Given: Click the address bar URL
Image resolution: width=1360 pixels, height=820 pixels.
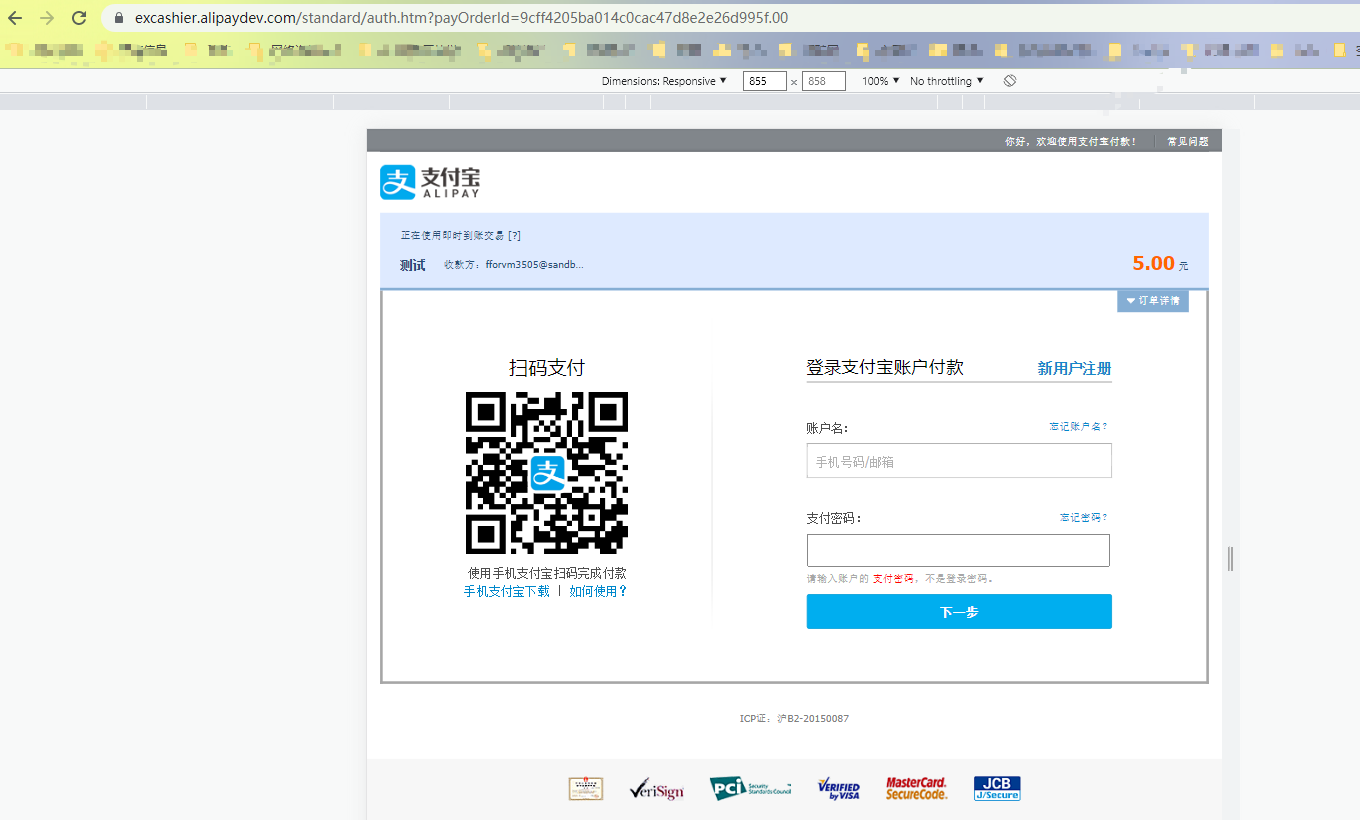Looking at the screenshot, I should (x=461, y=18).
